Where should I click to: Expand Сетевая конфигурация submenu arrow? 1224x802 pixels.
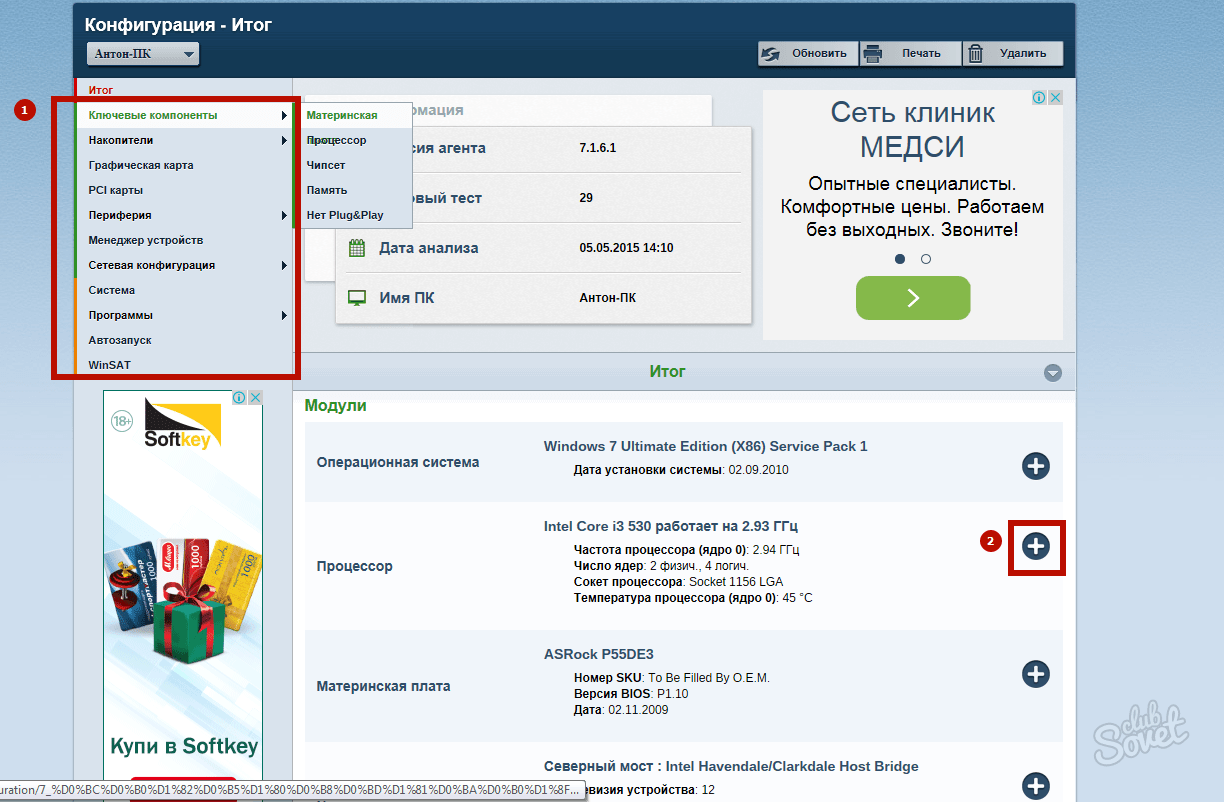pyautogui.click(x=284, y=265)
